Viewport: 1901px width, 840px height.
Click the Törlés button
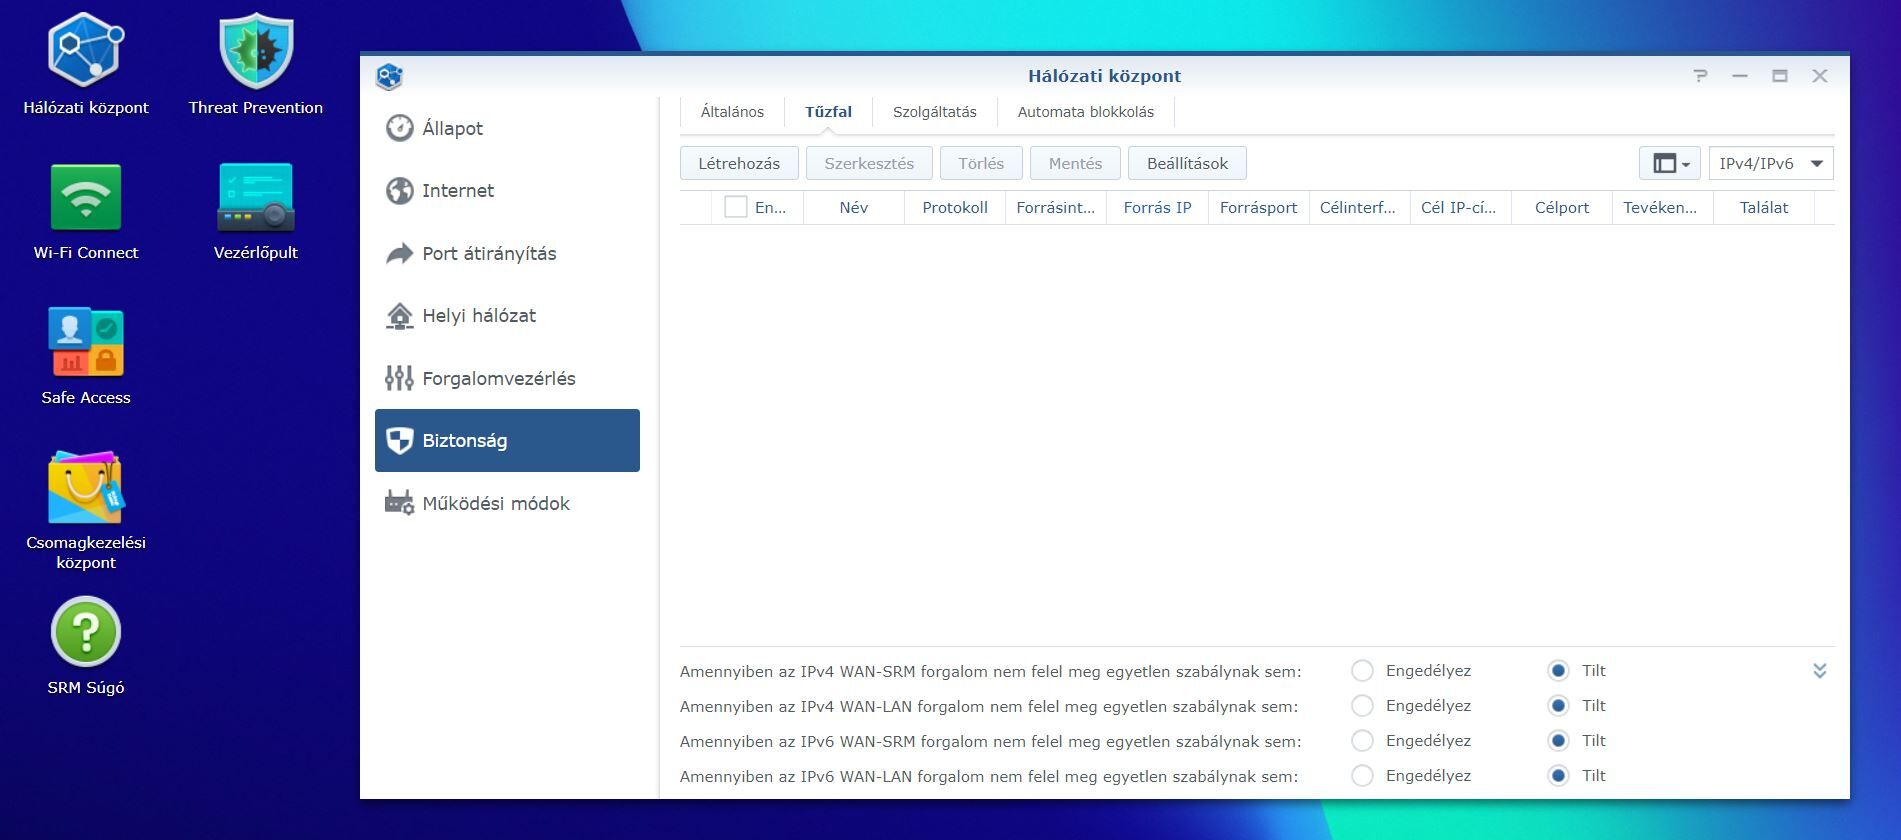click(x=981, y=163)
